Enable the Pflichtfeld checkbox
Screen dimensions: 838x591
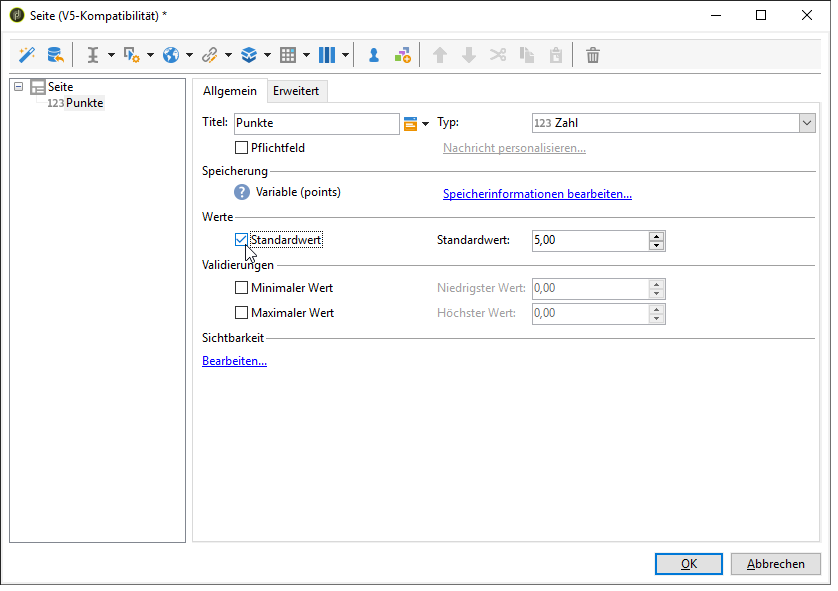coord(242,147)
